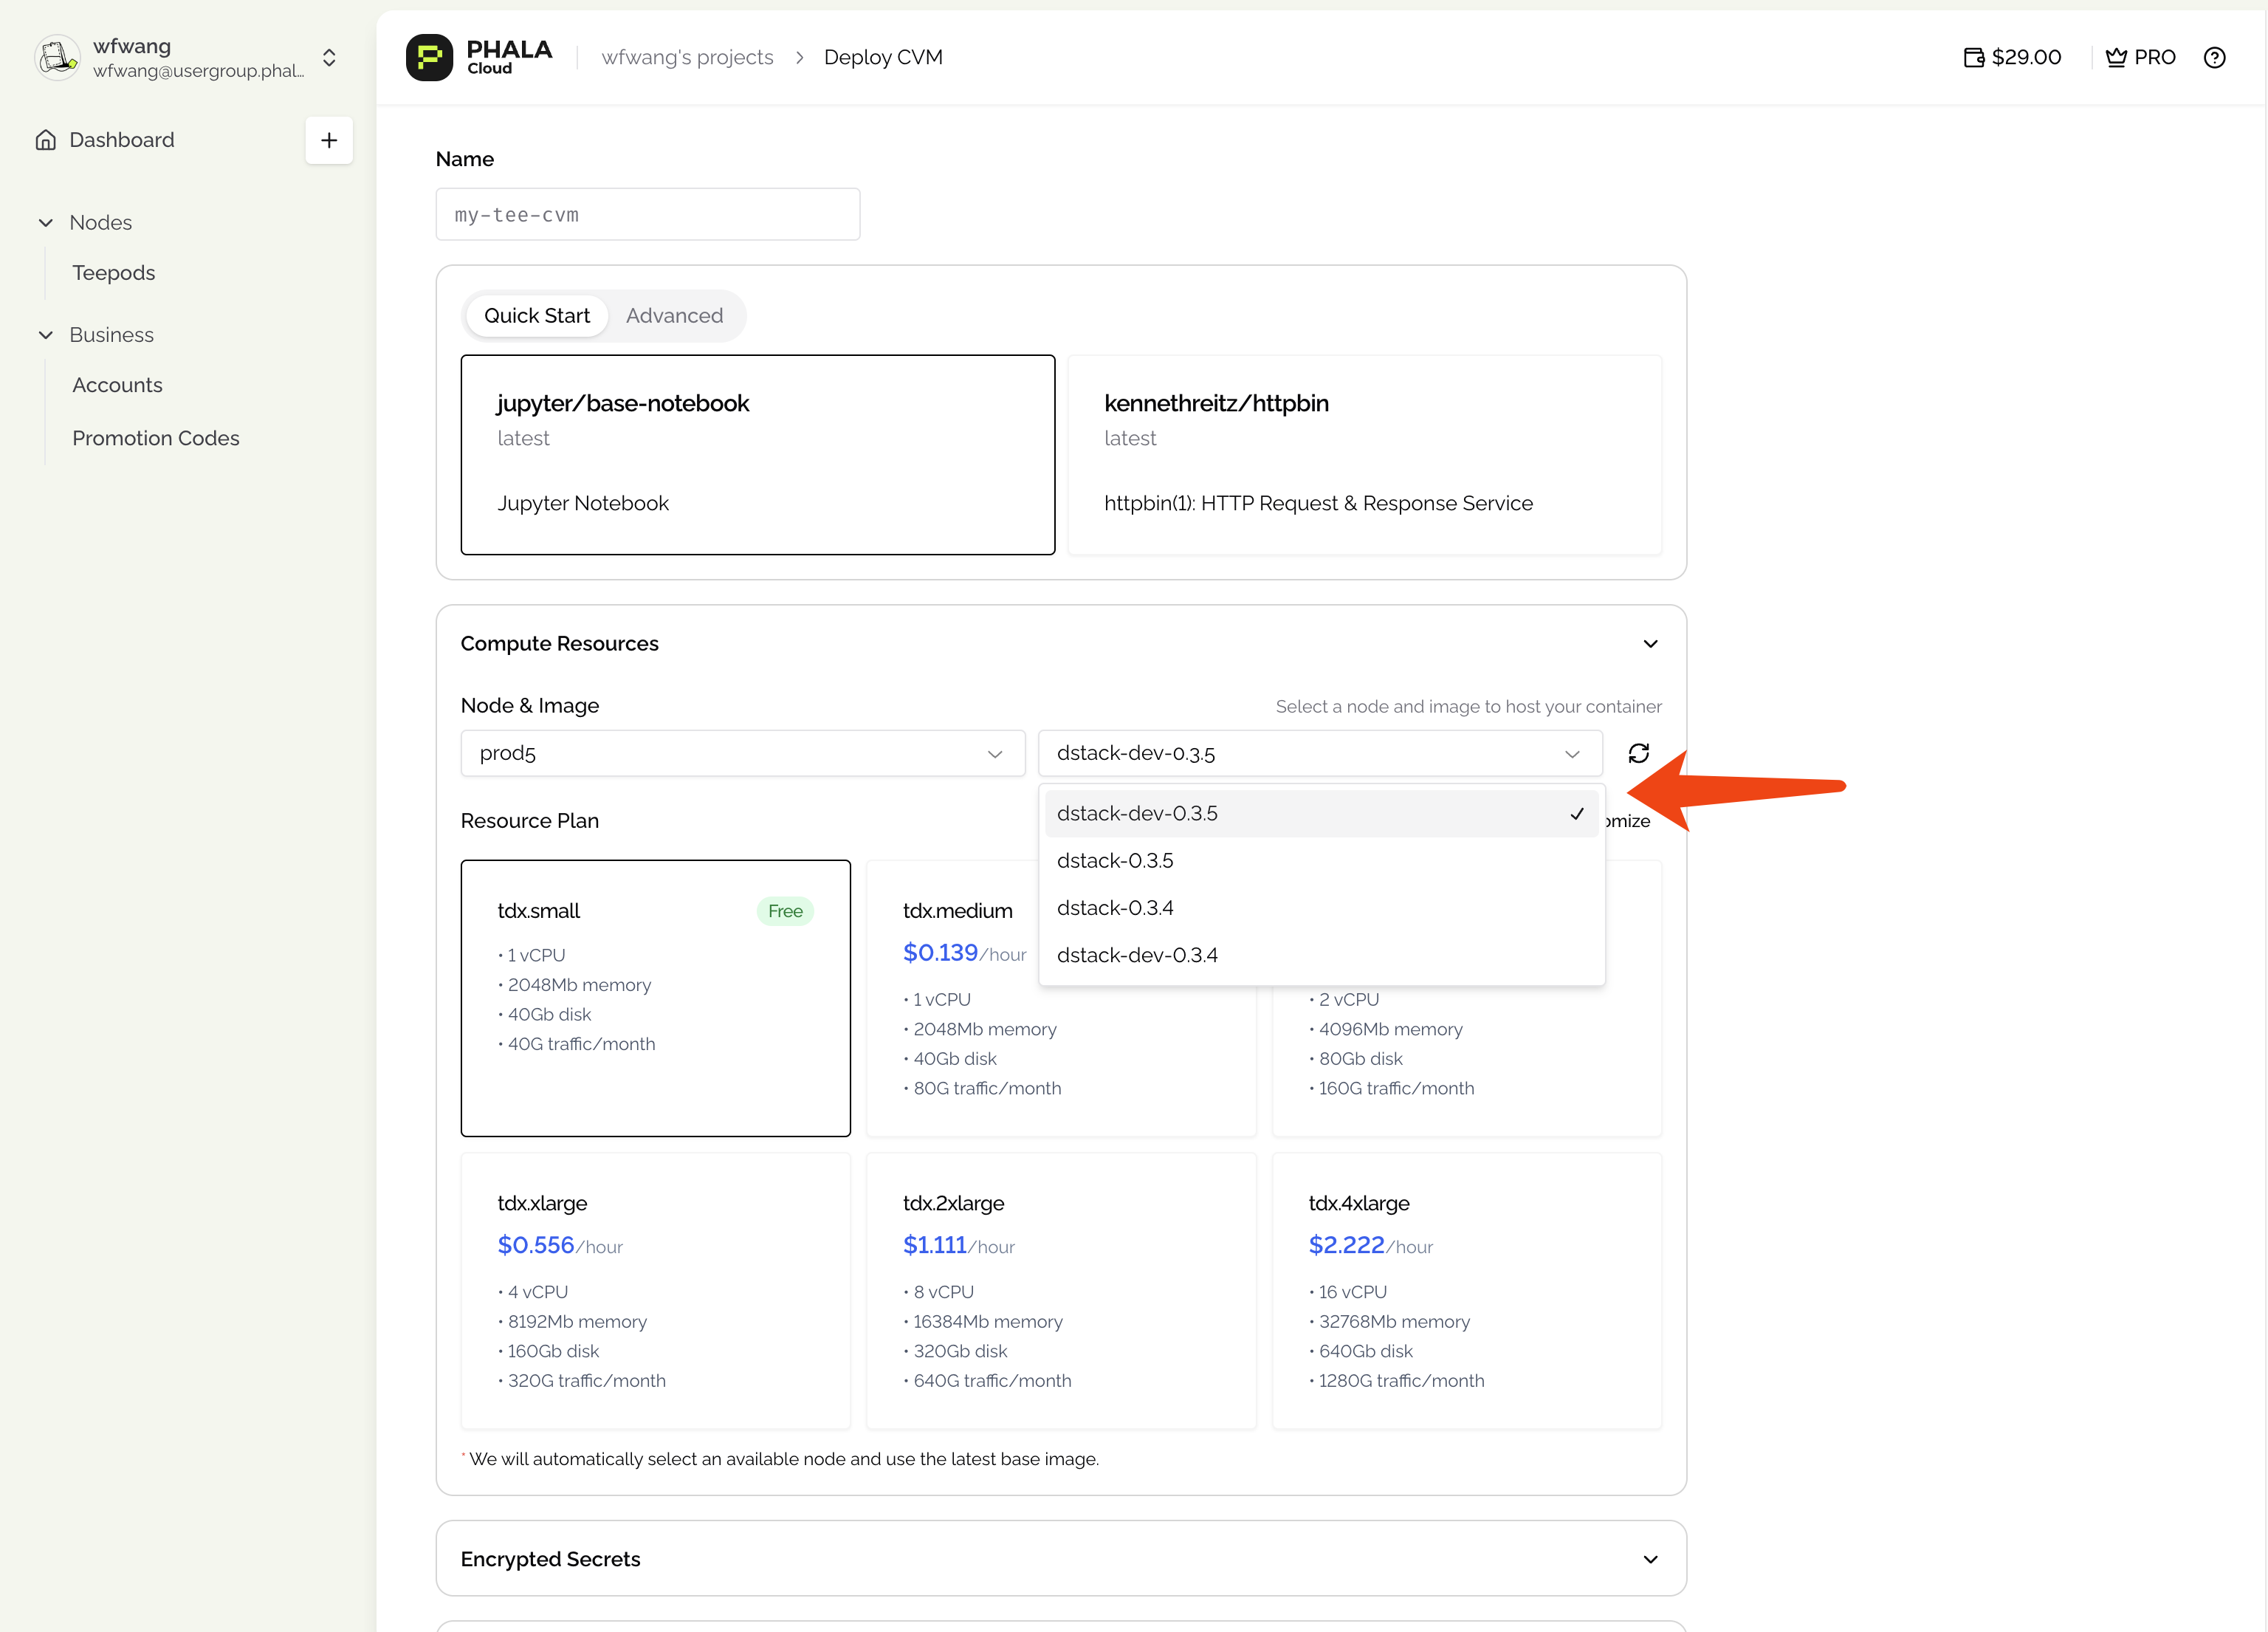This screenshot has width=2268, height=1632.
Task: Click the help question mark icon
Action: (2214, 57)
